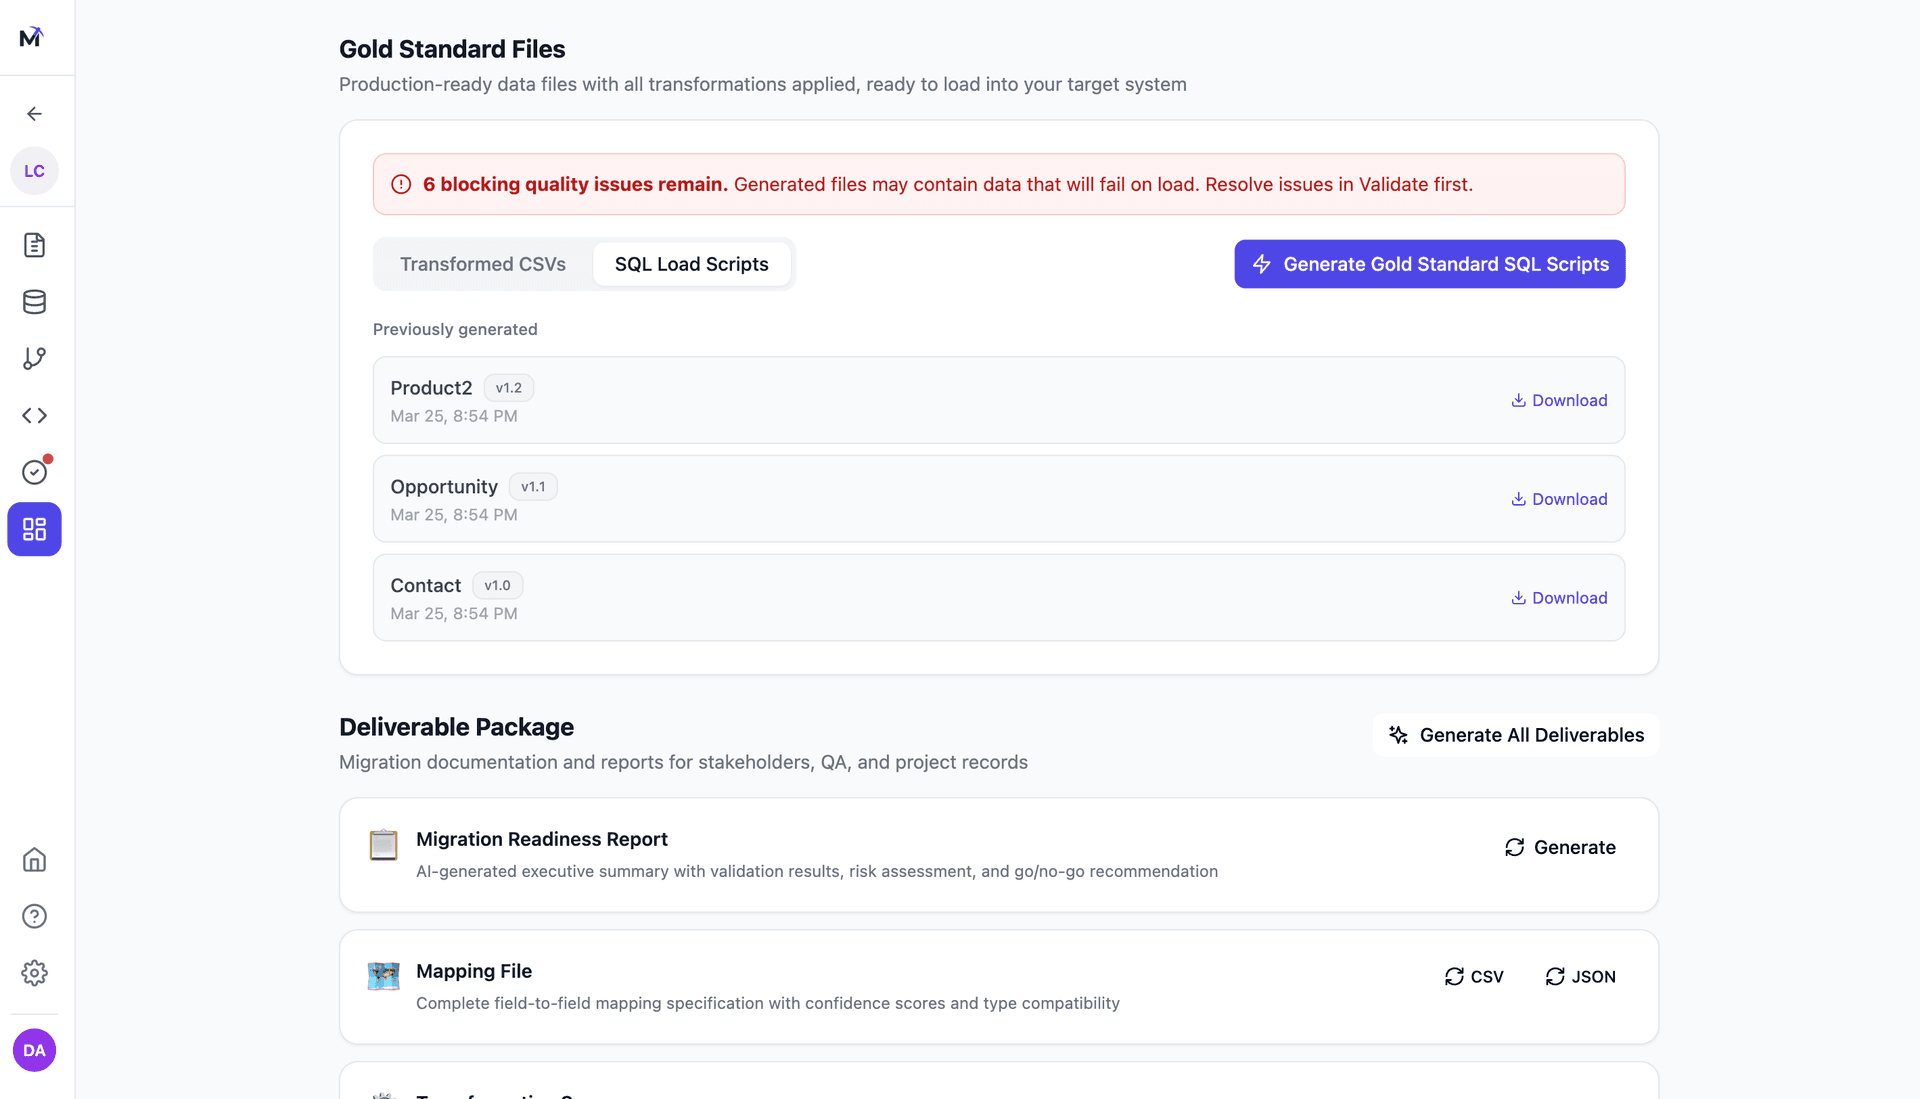
Task: Open the DA user avatar
Action: [34, 1050]
